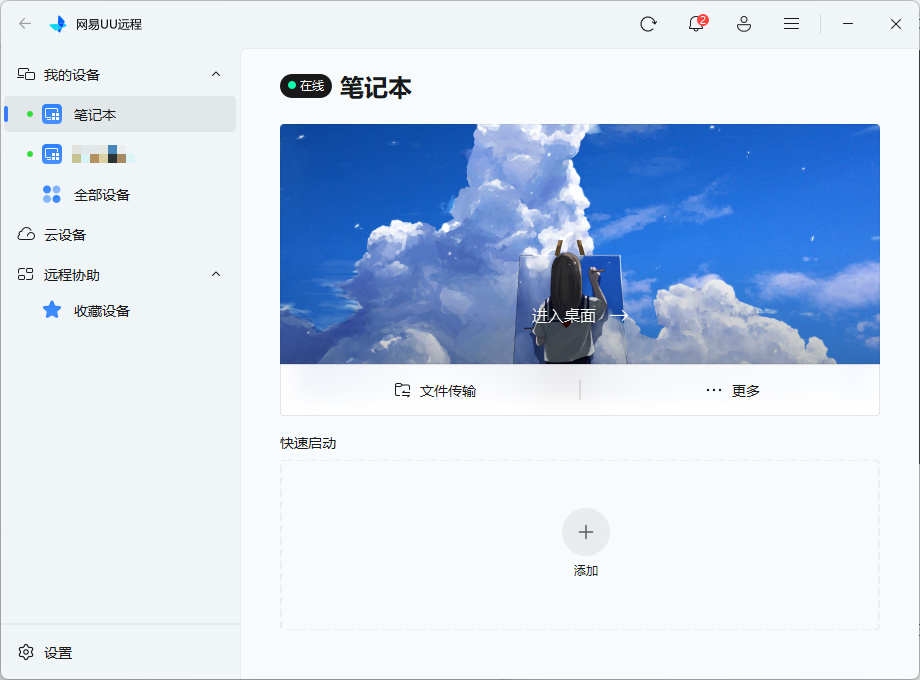Click the arrow next to 进入桌面
Screen dimensions: 920x680
(x=619, y=316)
